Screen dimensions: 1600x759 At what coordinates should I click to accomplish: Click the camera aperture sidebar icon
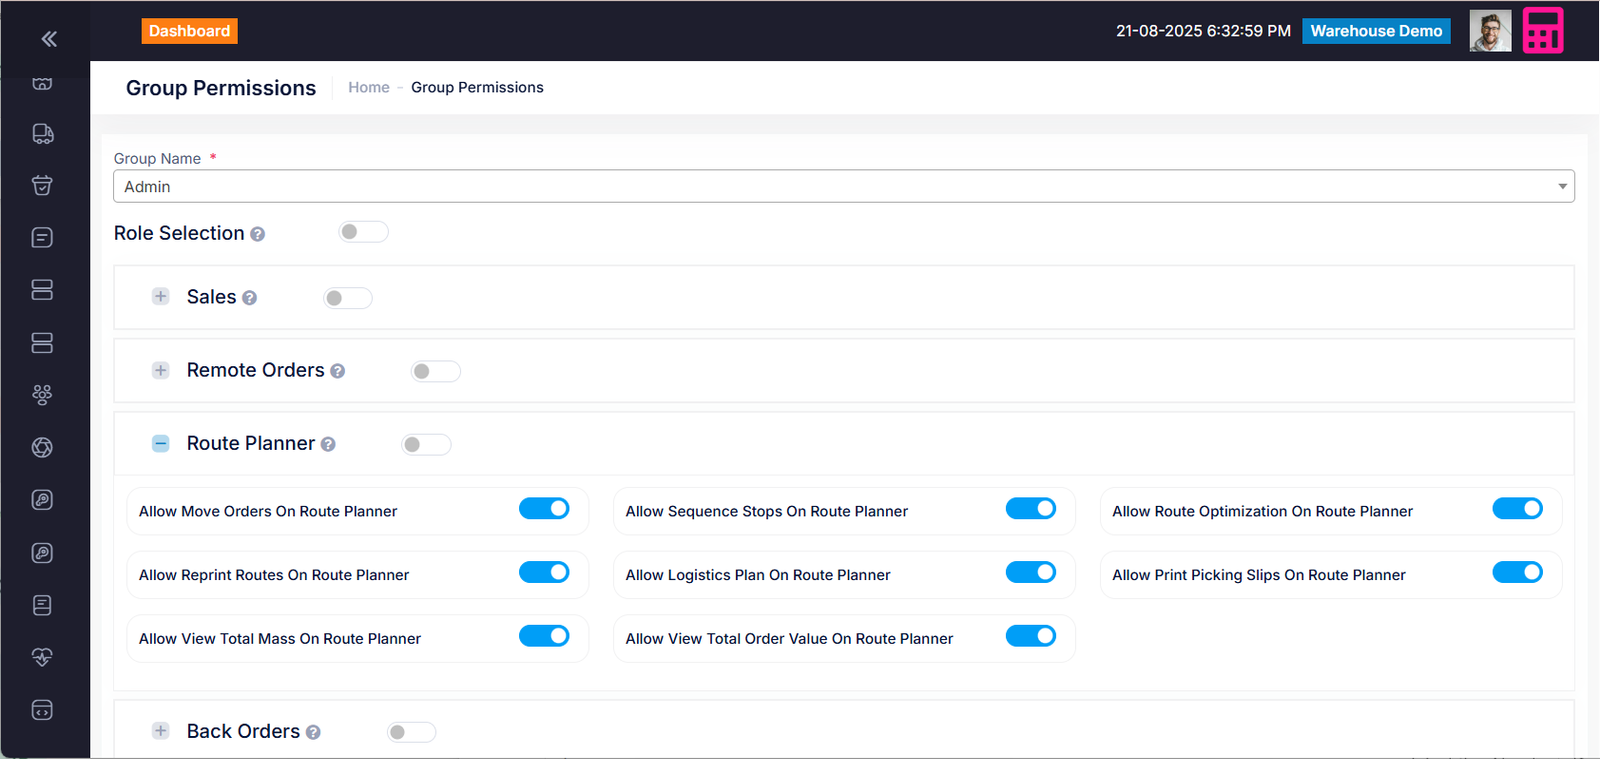(x=42, y=447)
